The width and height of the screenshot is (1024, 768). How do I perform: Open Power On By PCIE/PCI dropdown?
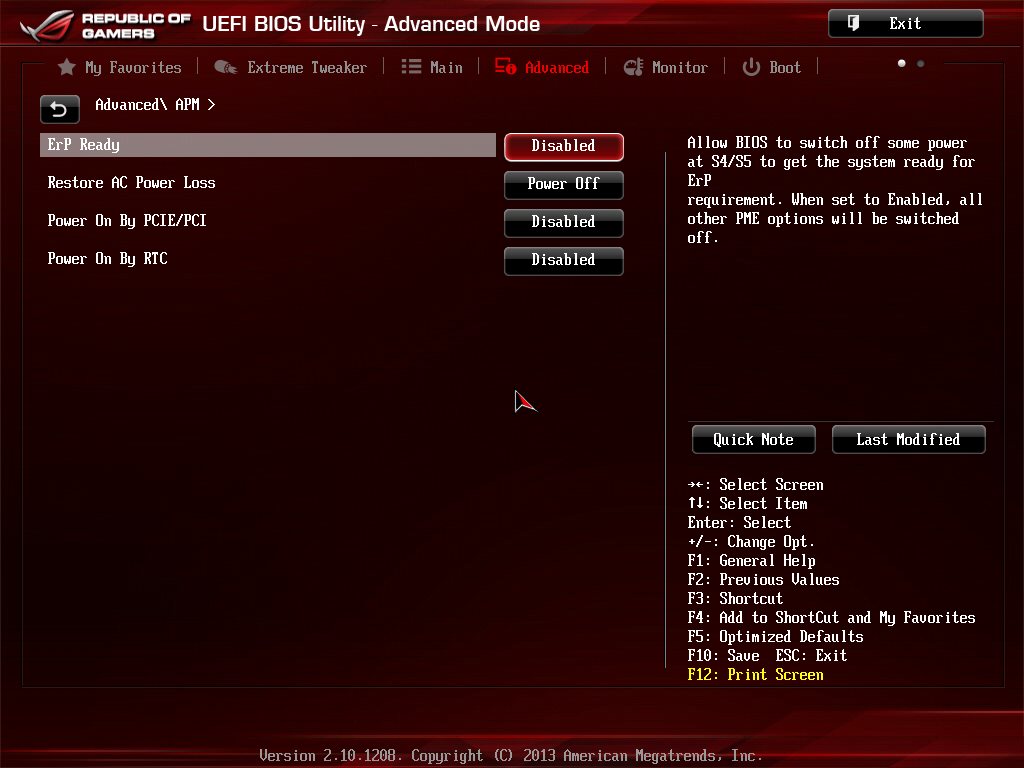[564, 222]
